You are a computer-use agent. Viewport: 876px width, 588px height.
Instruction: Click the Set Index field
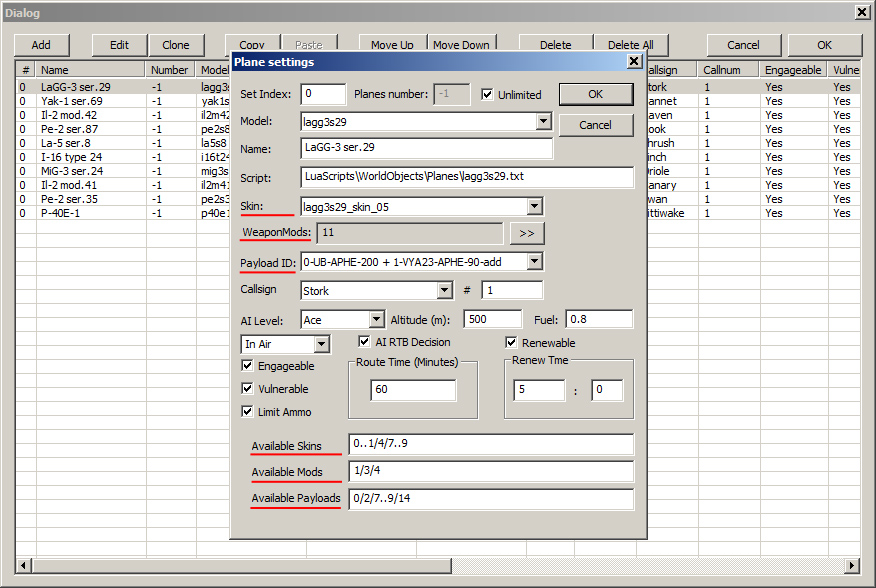[323, 94]
